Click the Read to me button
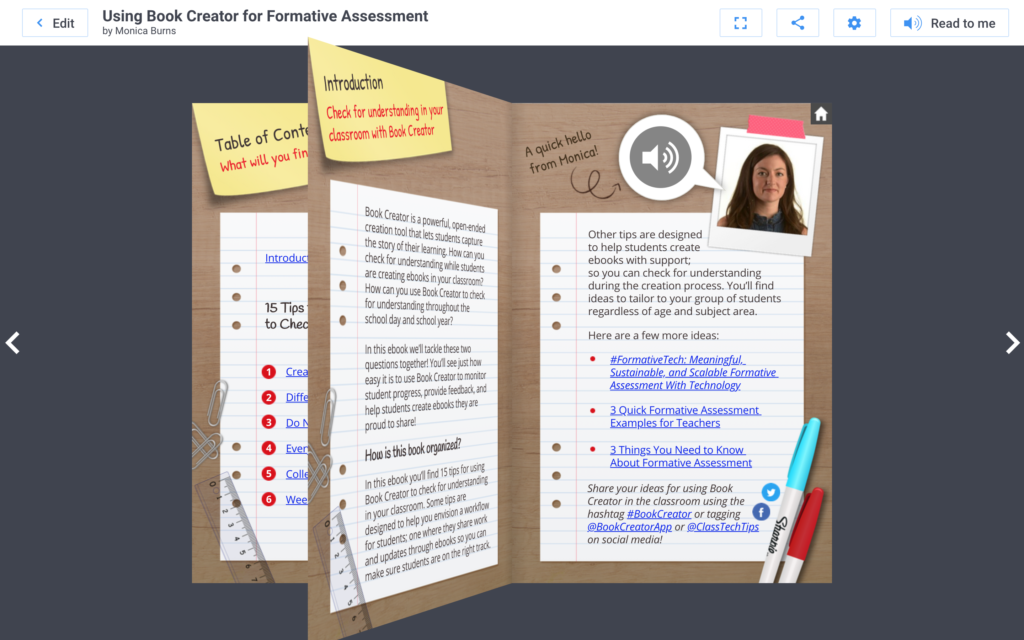 949,23
